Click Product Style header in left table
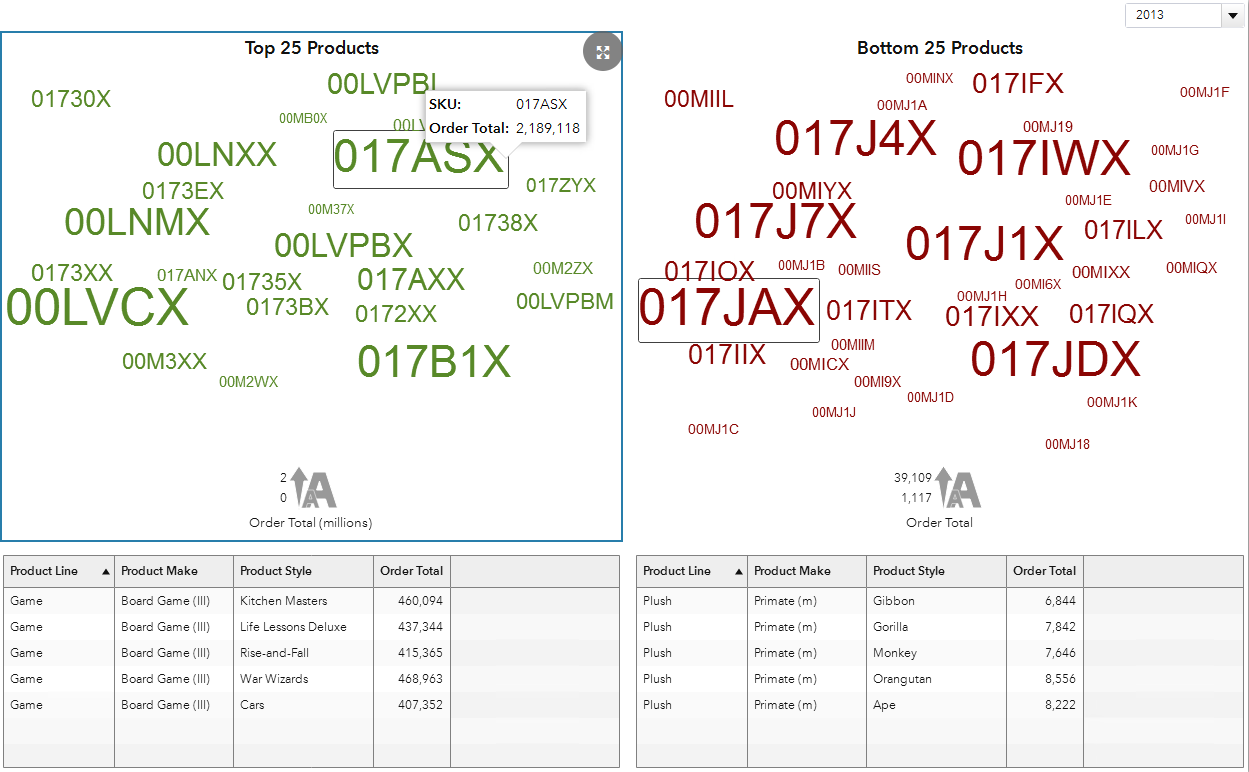1249x772 pixels. coord(276,571)
